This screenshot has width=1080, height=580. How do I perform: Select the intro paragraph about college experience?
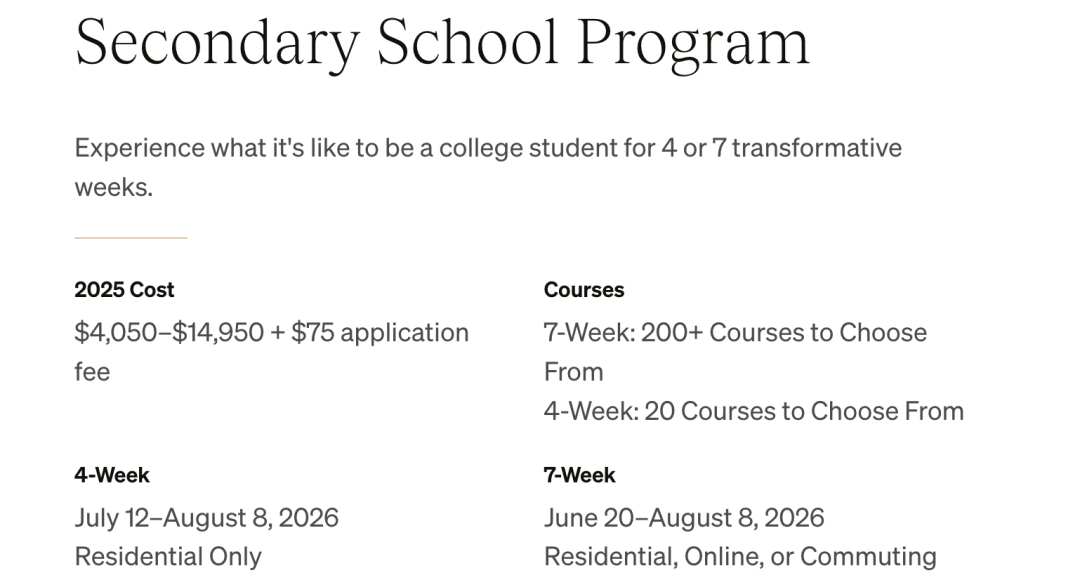point(488,167)
